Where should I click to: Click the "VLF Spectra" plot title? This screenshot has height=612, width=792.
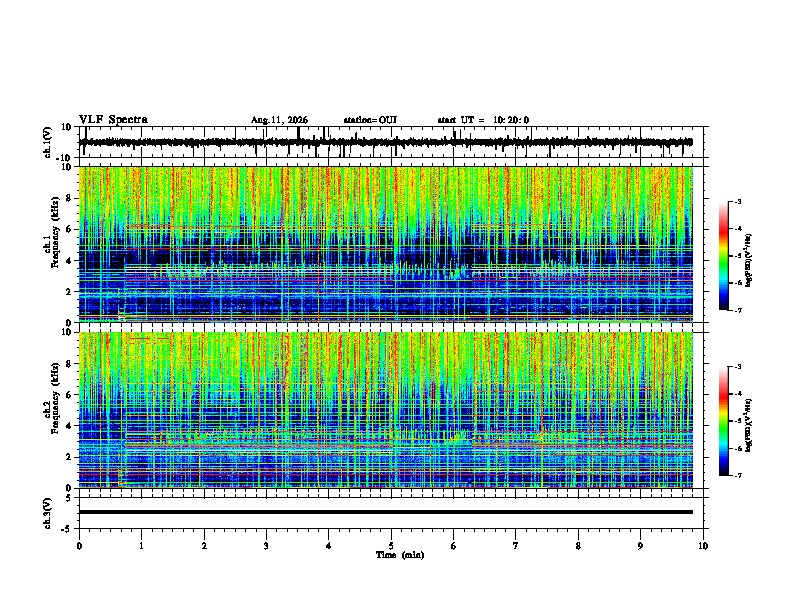[x=113, y=119]
